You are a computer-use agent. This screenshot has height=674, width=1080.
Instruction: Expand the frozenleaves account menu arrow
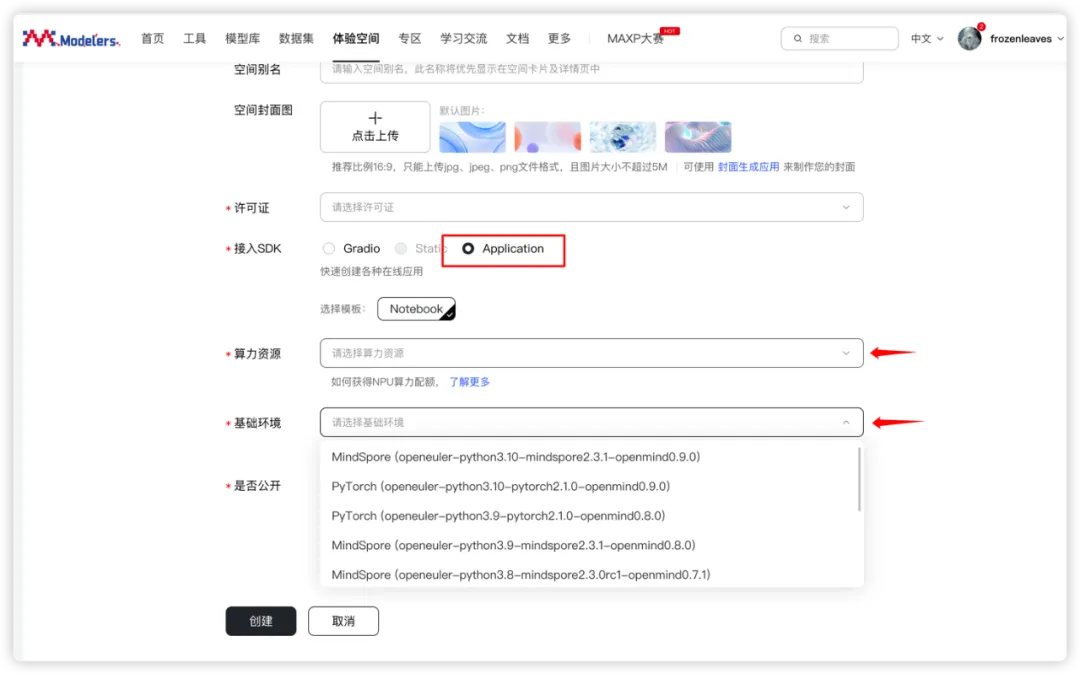(x=1061, y=39)
